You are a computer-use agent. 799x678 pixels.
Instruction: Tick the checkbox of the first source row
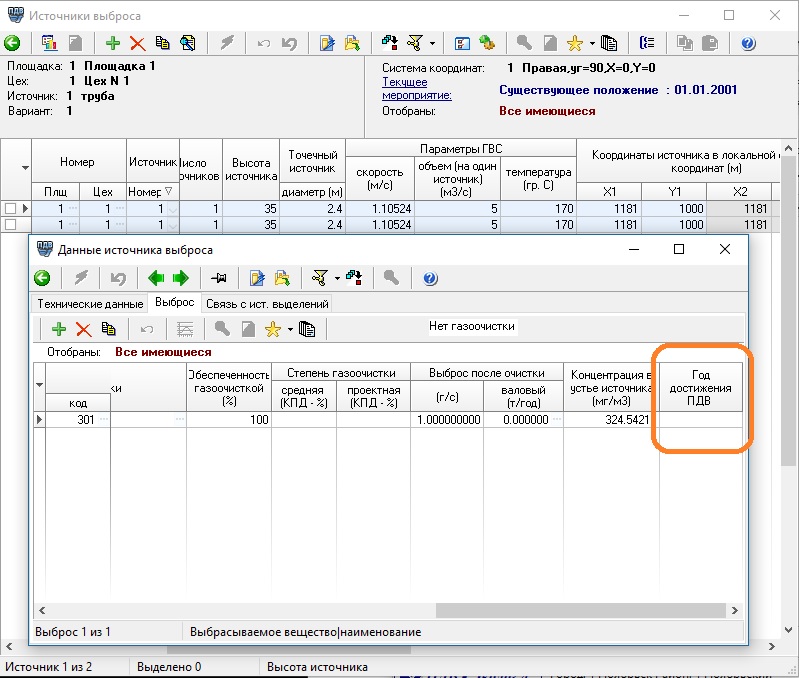click(10, 209)
